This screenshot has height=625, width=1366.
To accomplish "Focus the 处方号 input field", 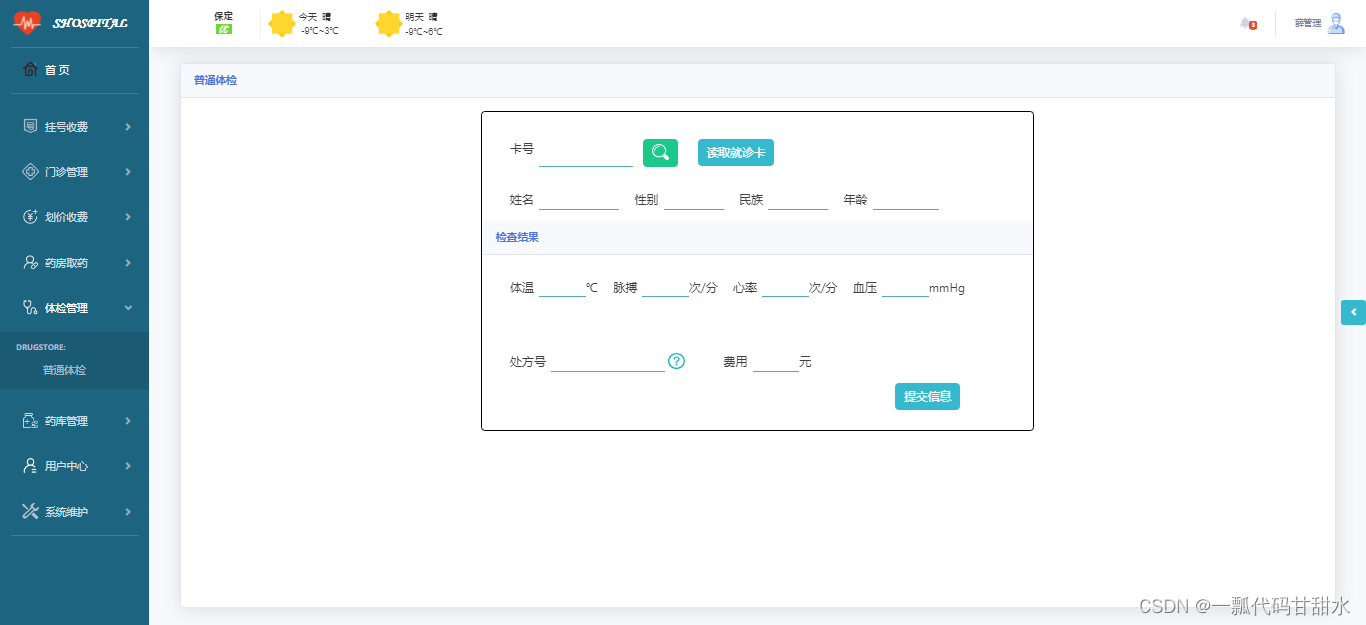I will 608,362.
